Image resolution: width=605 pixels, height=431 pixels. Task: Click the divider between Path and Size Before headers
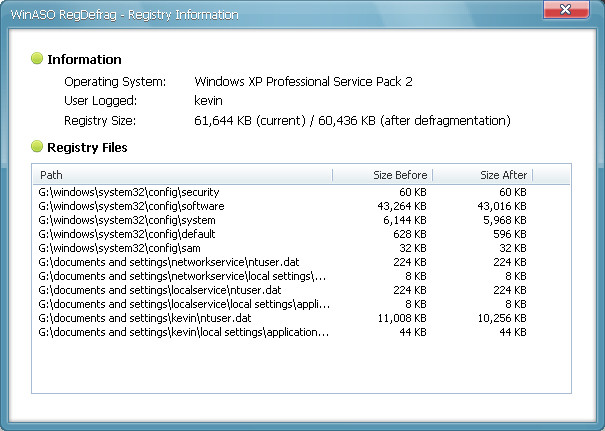pos(332,175)
